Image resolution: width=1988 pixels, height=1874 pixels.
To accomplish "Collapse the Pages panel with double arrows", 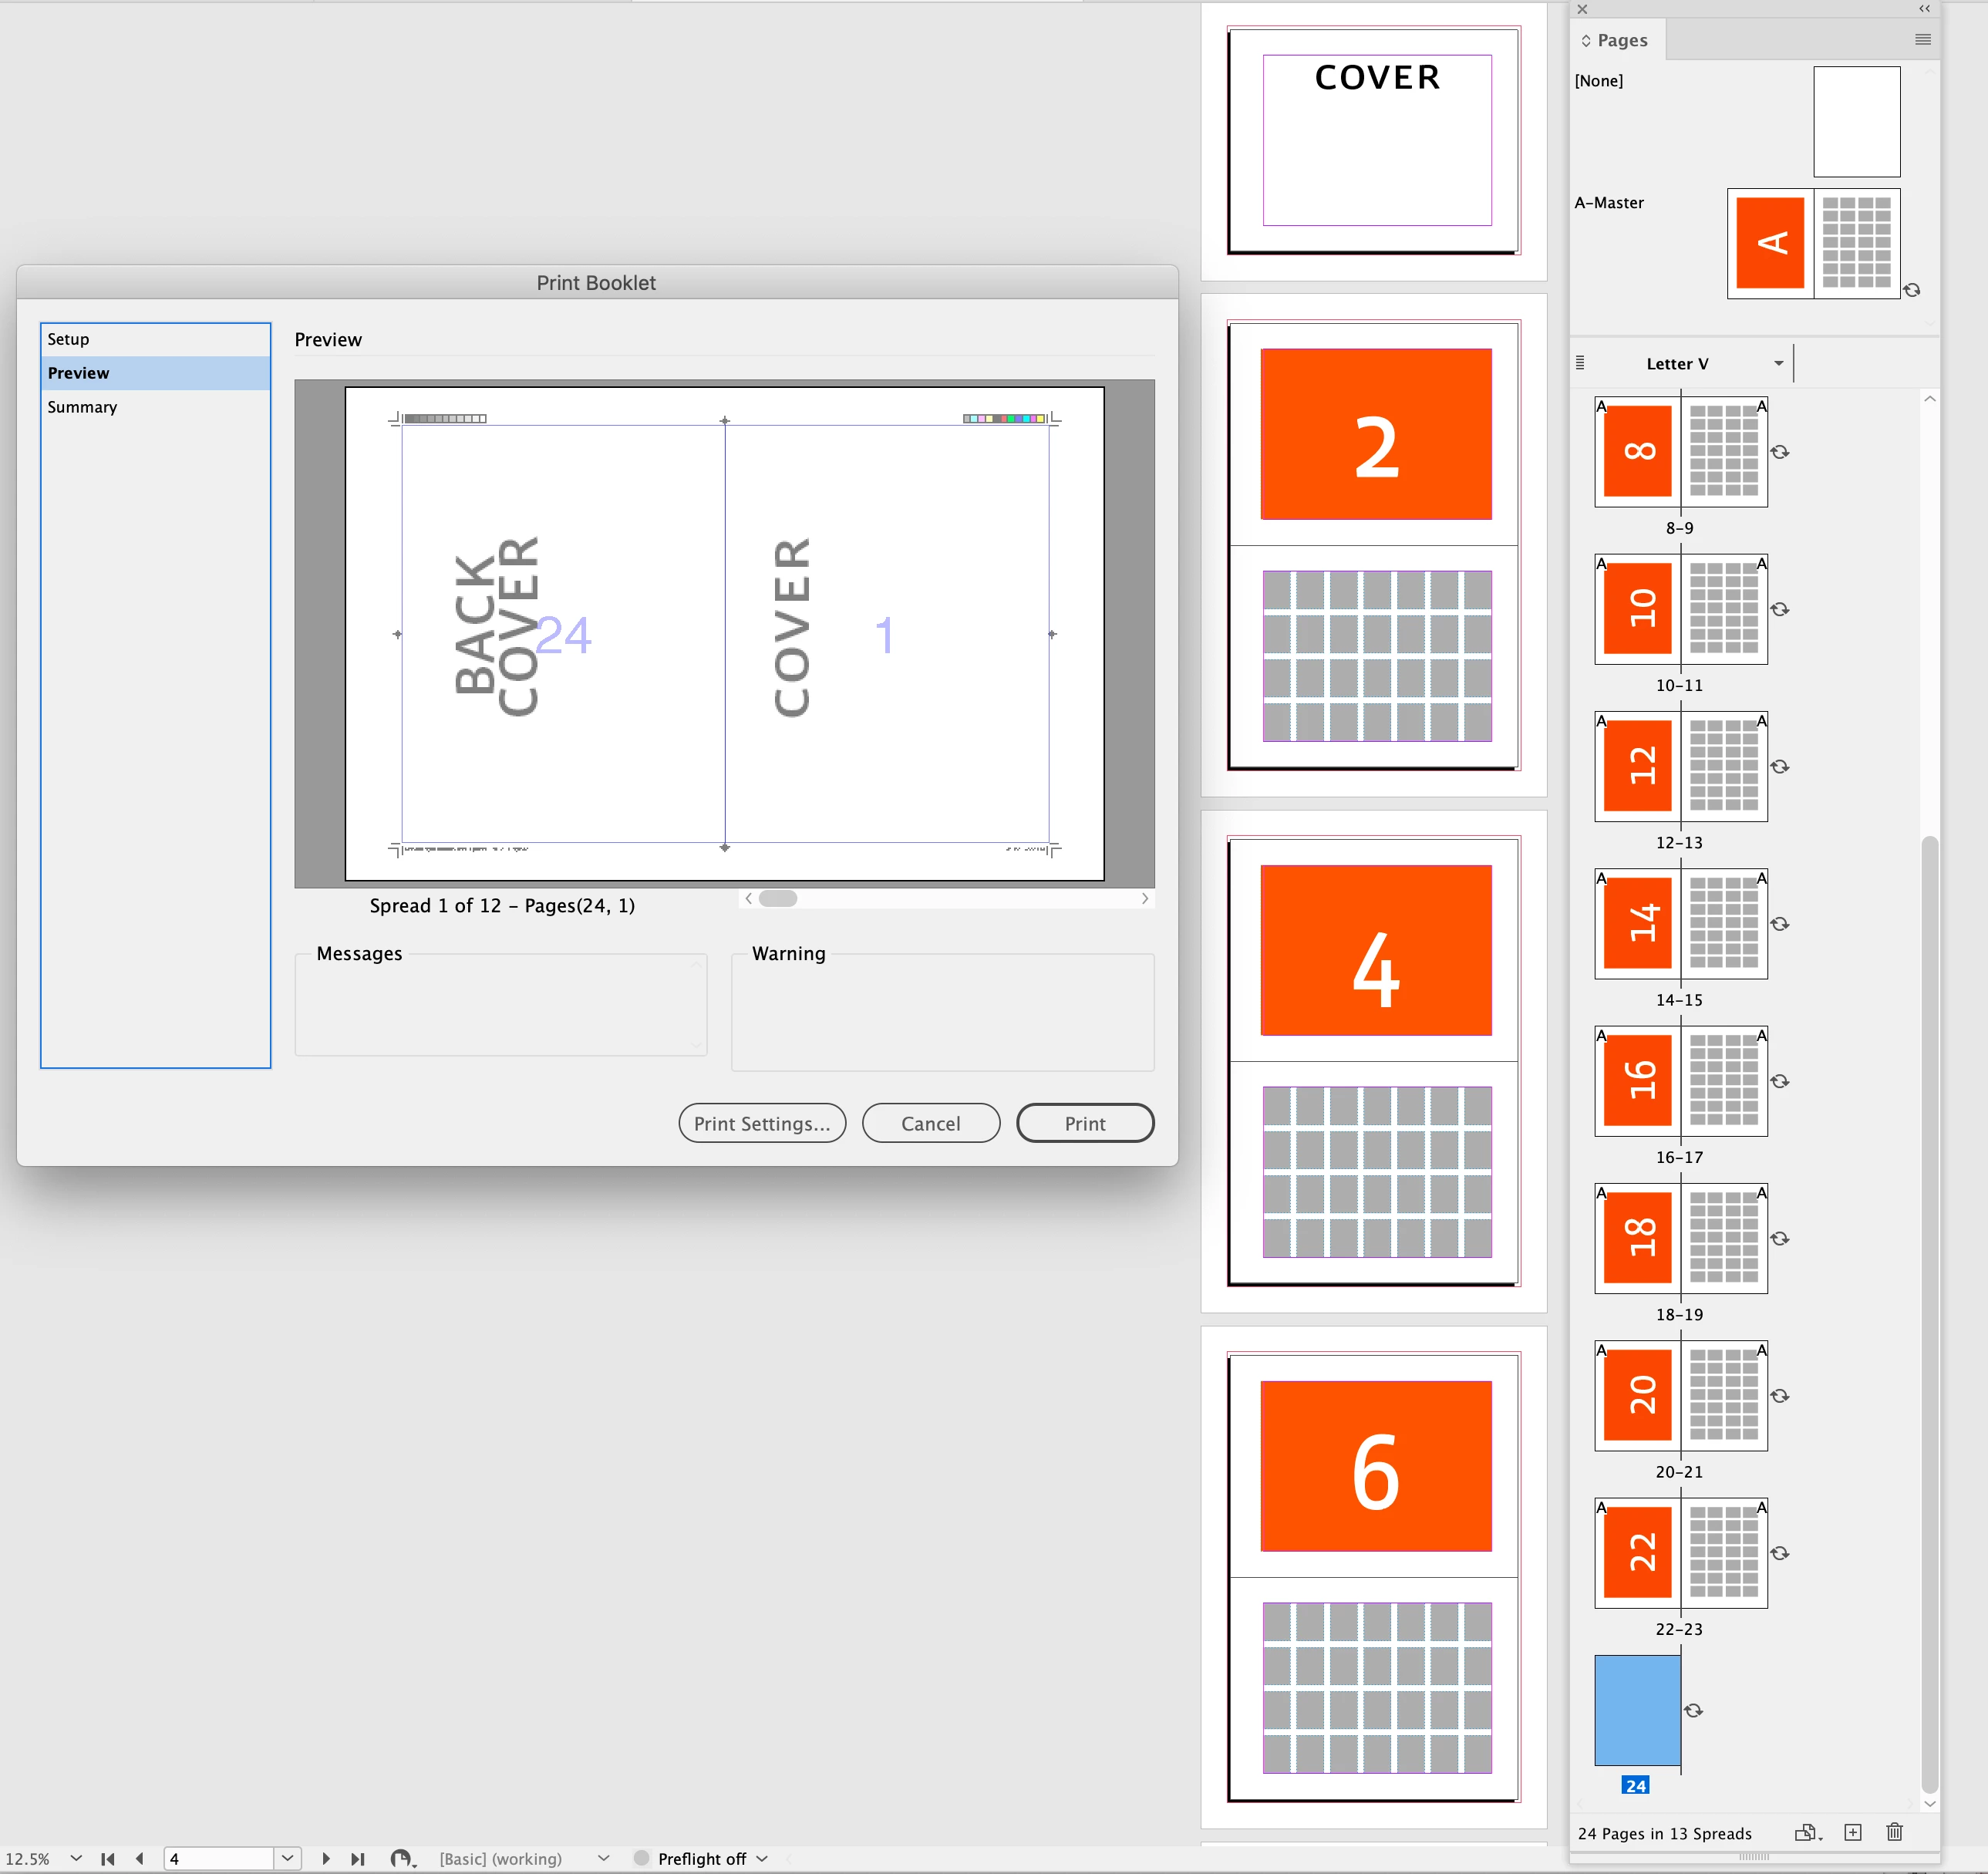I will click(1924, 9).
